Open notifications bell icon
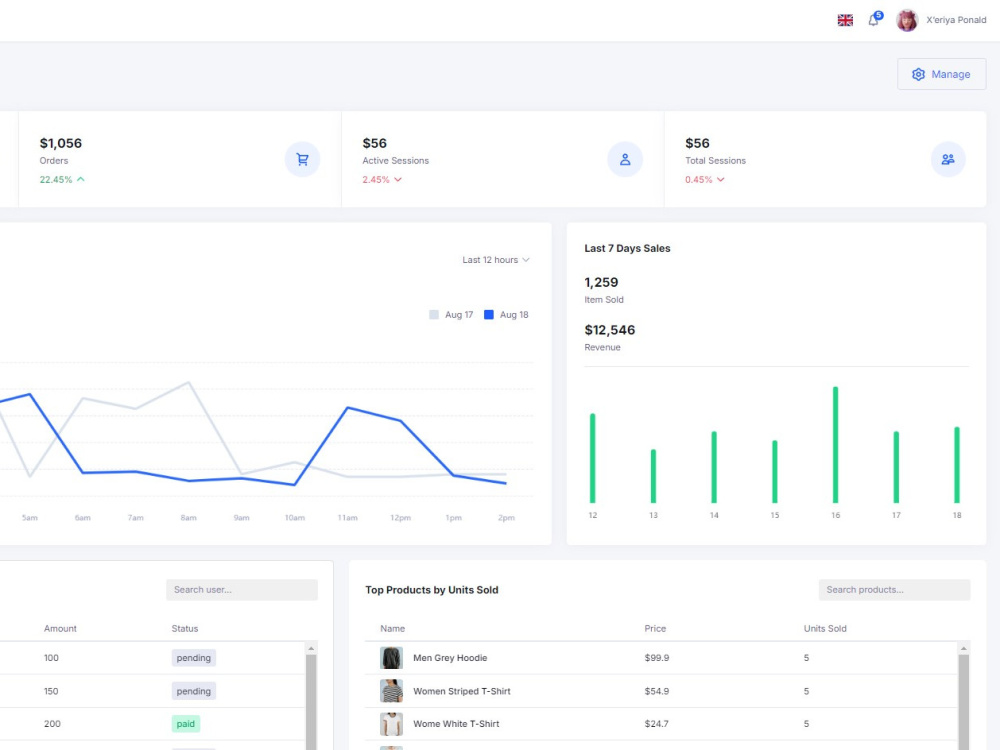 point(873,20)
